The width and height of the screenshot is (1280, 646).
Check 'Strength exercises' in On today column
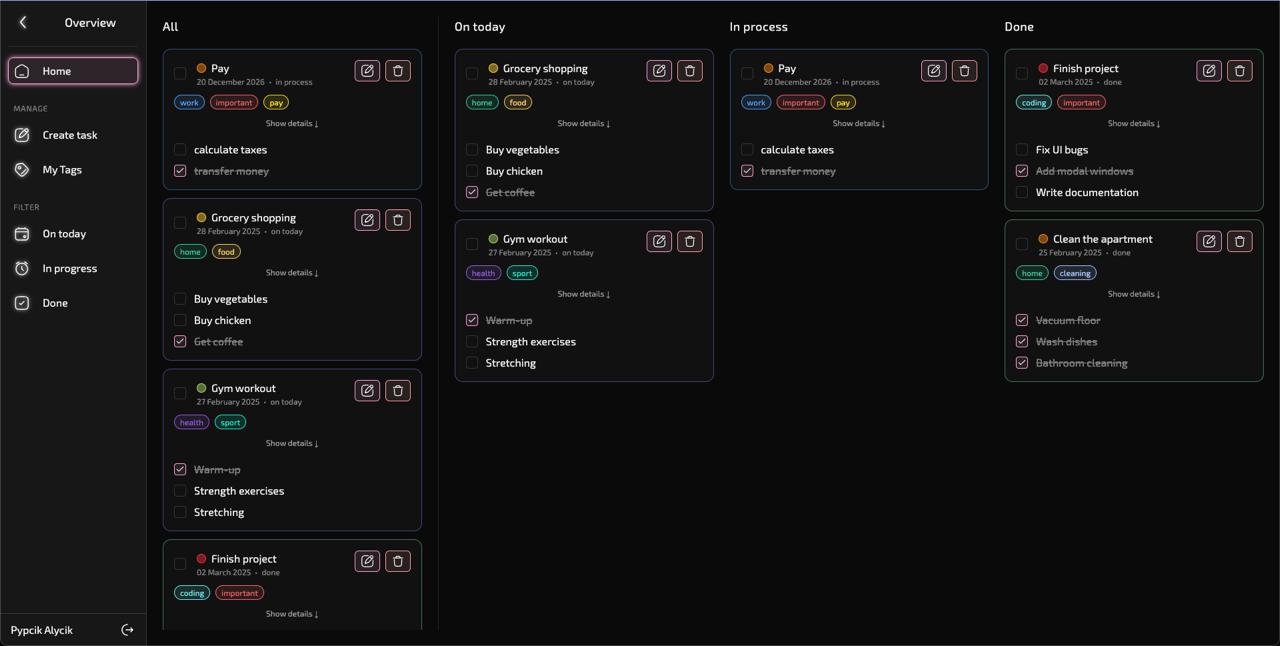pos(472,342)
